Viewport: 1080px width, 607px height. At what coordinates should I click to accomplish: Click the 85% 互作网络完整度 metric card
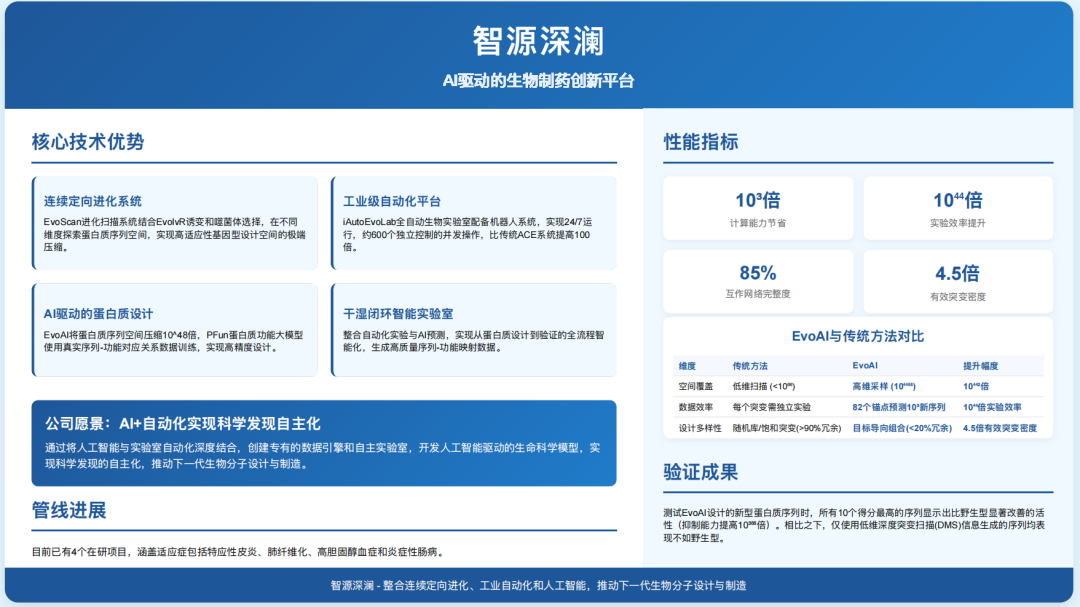coord(758,281)
